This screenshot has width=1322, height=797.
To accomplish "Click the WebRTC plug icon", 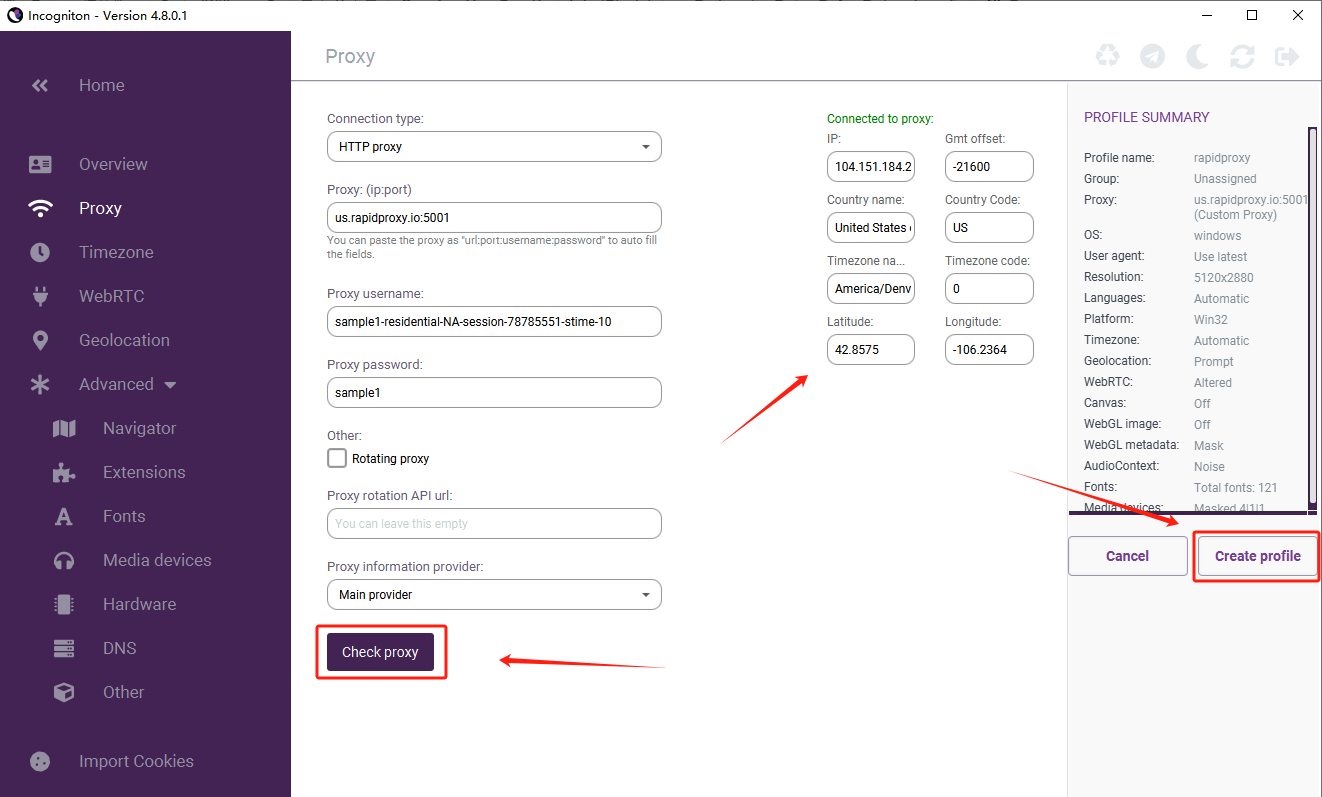I will [40, 296].
